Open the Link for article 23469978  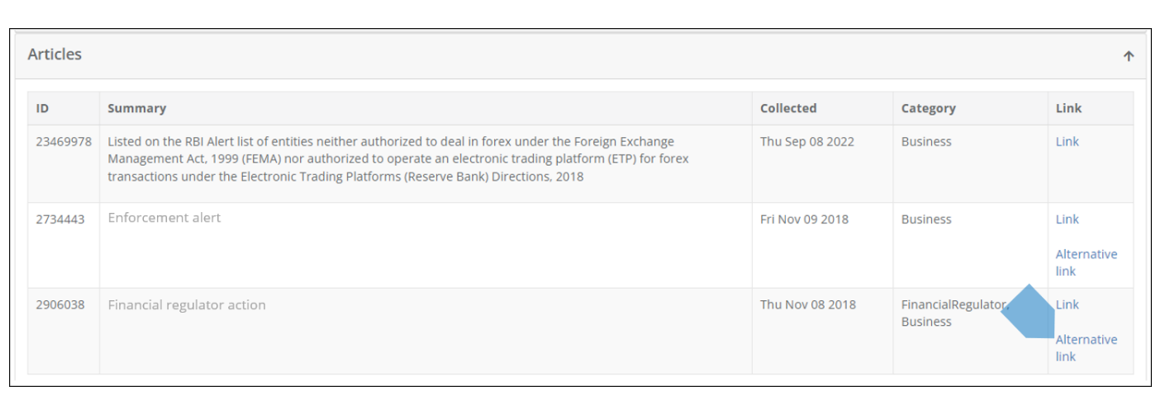pyautogui.click(x=1067, y=142)
